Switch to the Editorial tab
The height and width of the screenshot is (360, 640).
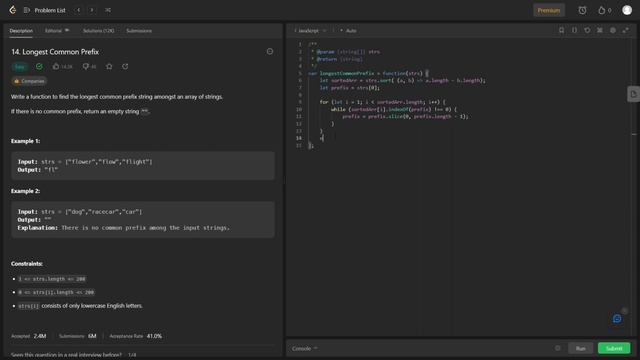57,31
